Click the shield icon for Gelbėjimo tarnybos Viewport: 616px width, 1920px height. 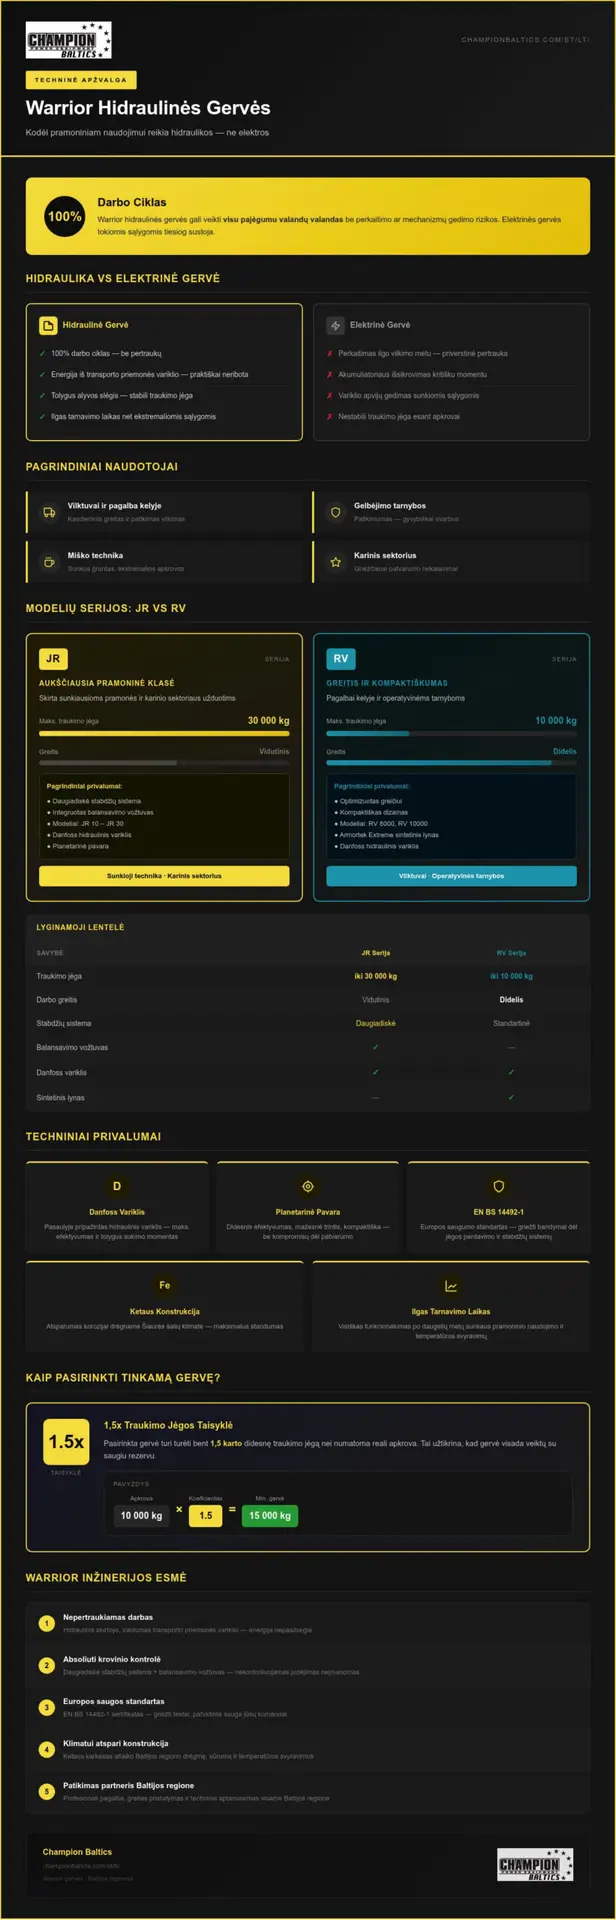(336, 512)
